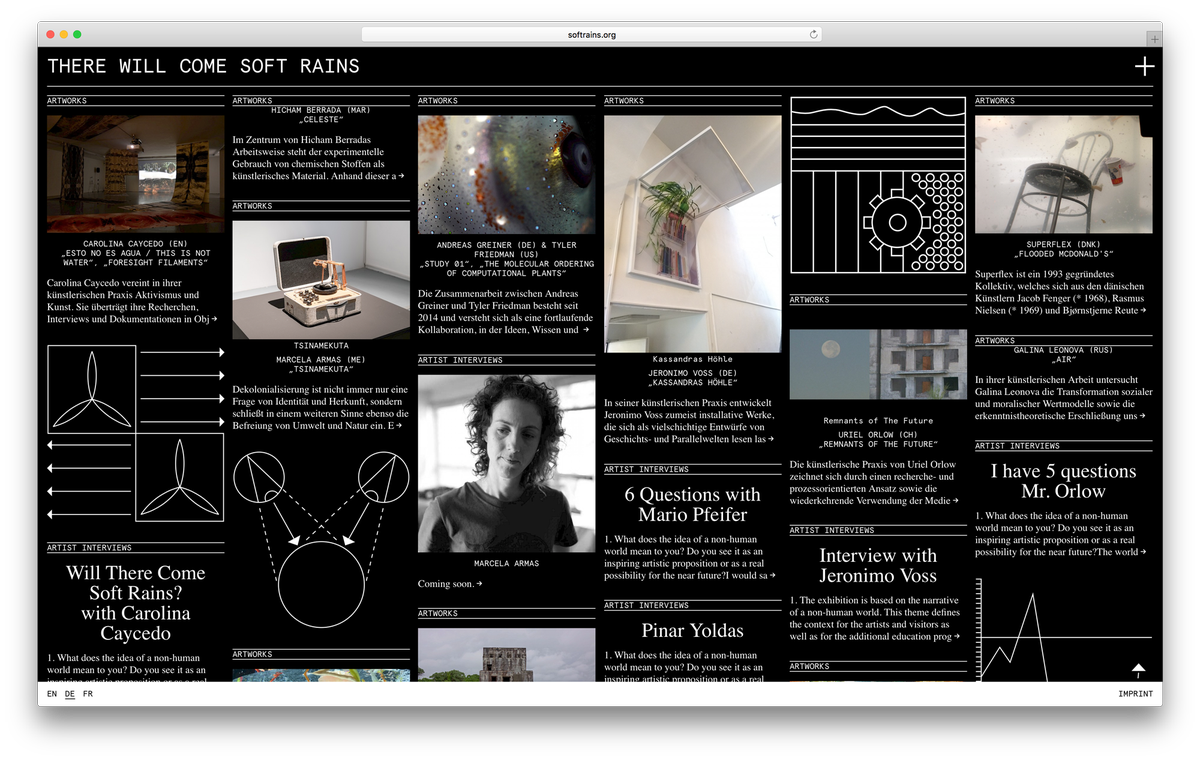
Task: Open Carolina Caycedo installation photo
Action: coord(136,174)
